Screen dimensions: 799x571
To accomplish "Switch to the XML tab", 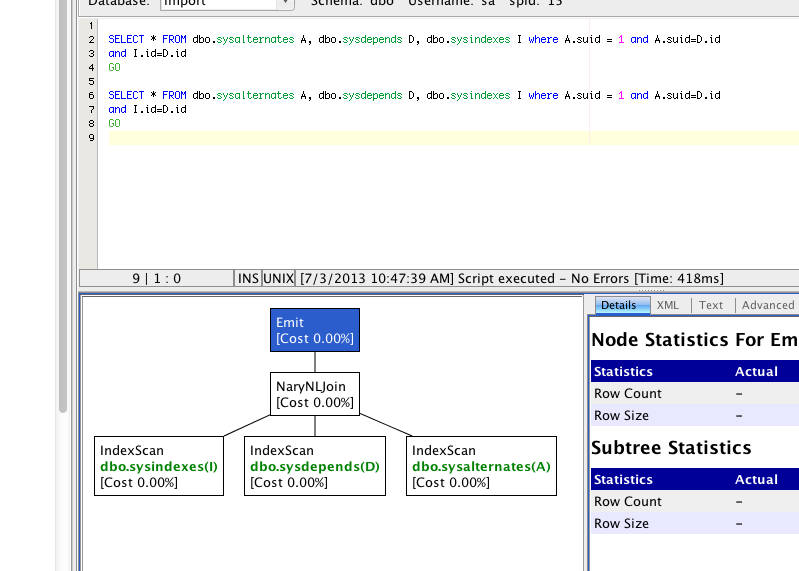I will coord(668,305).
